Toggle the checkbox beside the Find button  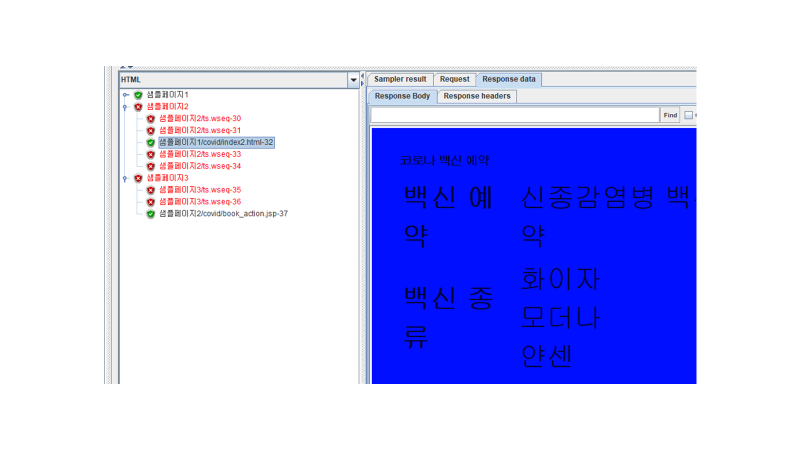[688, 115]
